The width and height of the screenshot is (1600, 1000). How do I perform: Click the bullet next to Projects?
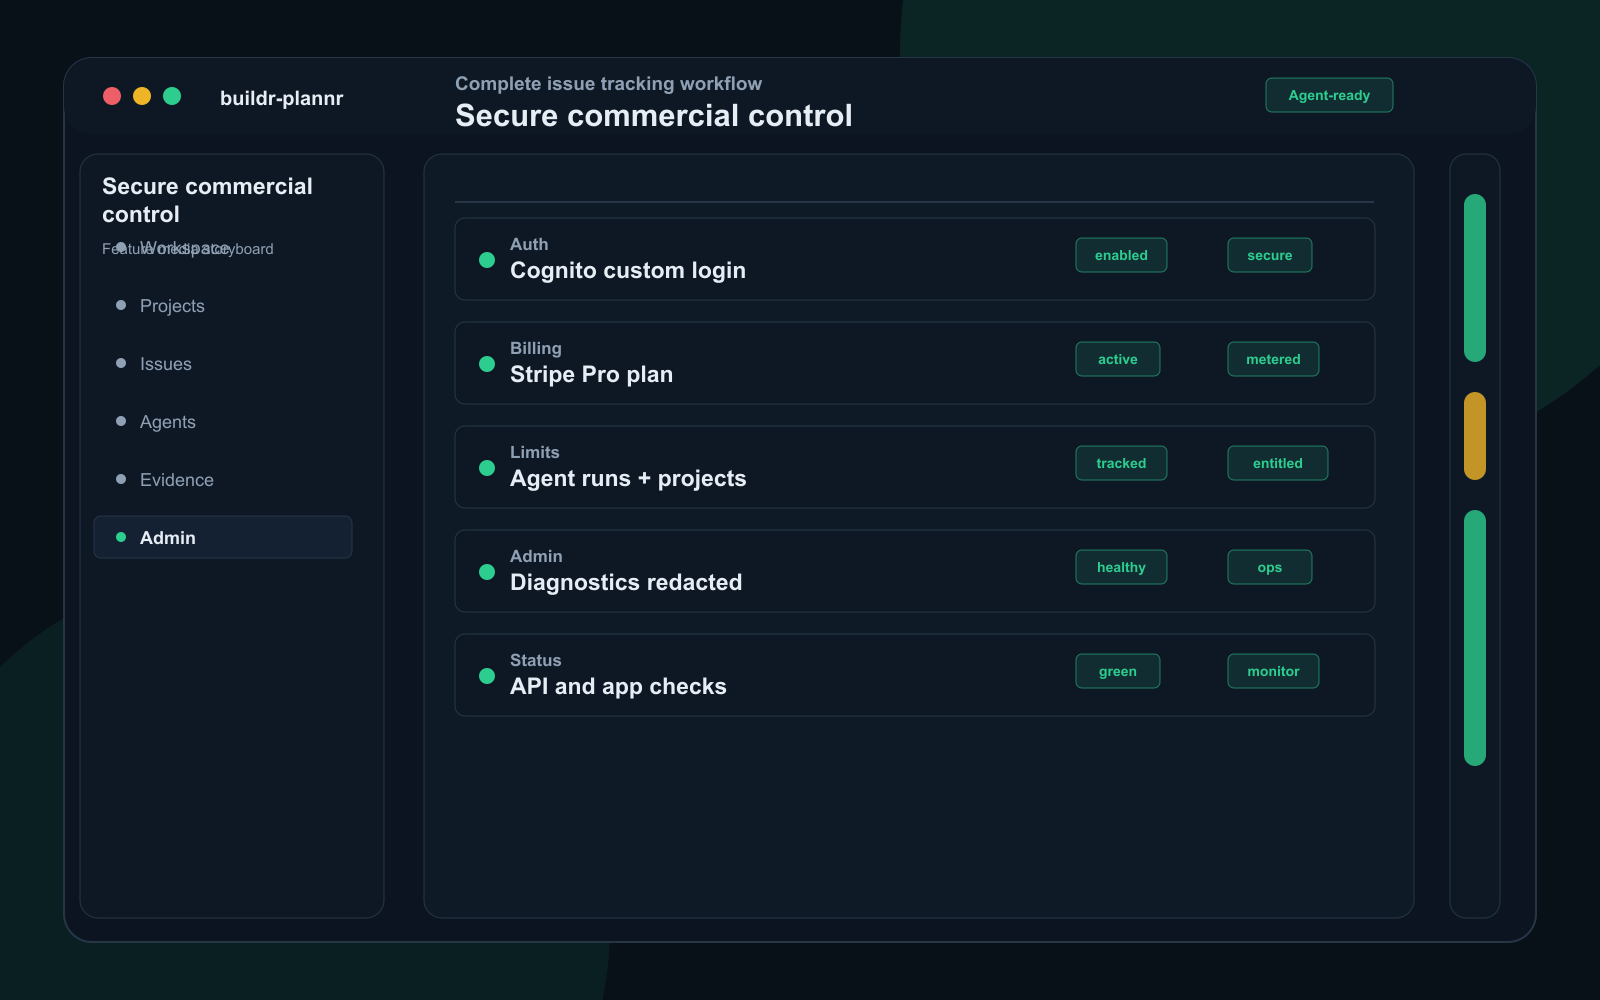(121, 305)
